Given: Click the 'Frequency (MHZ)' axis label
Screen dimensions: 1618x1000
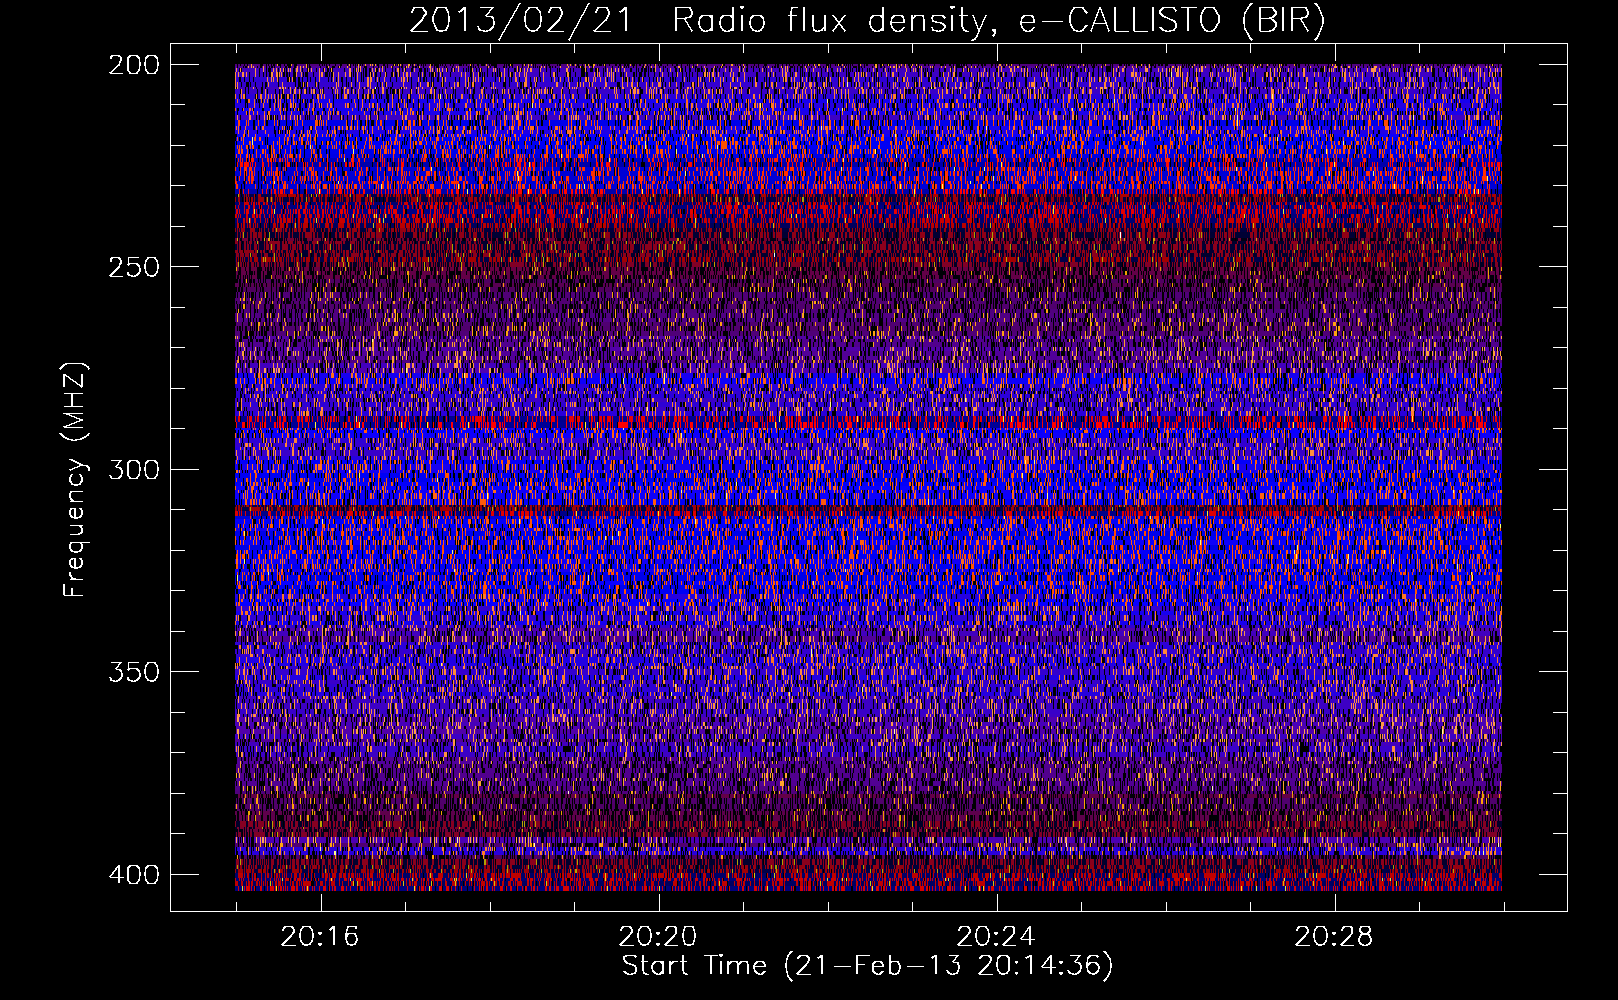Looking at the screenshot, I should pos(75,479).
